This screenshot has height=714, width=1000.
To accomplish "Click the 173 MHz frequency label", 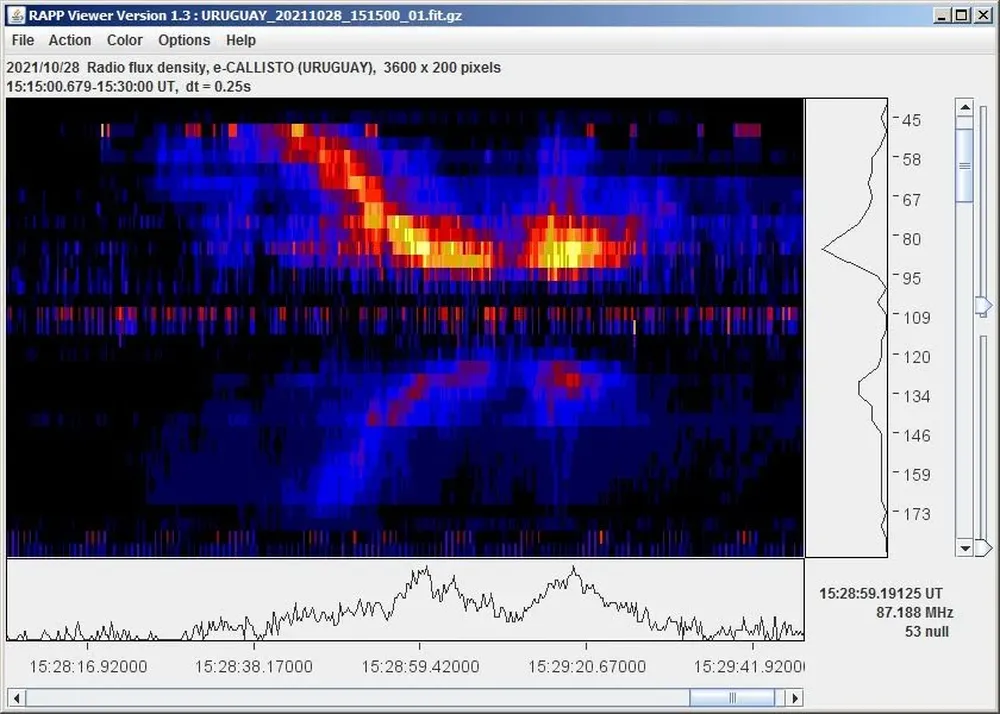I will [916, 514].
